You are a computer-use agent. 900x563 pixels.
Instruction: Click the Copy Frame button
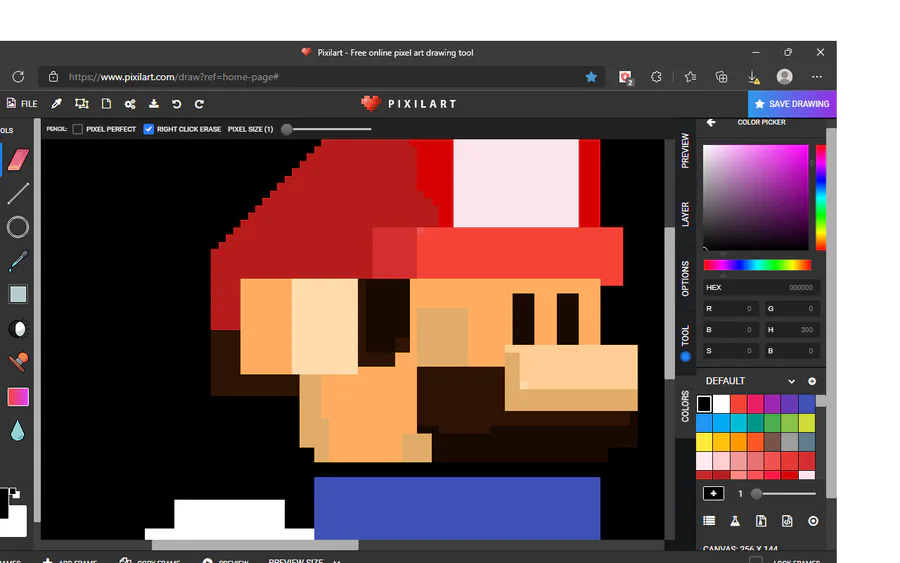[x=150, y=560]
